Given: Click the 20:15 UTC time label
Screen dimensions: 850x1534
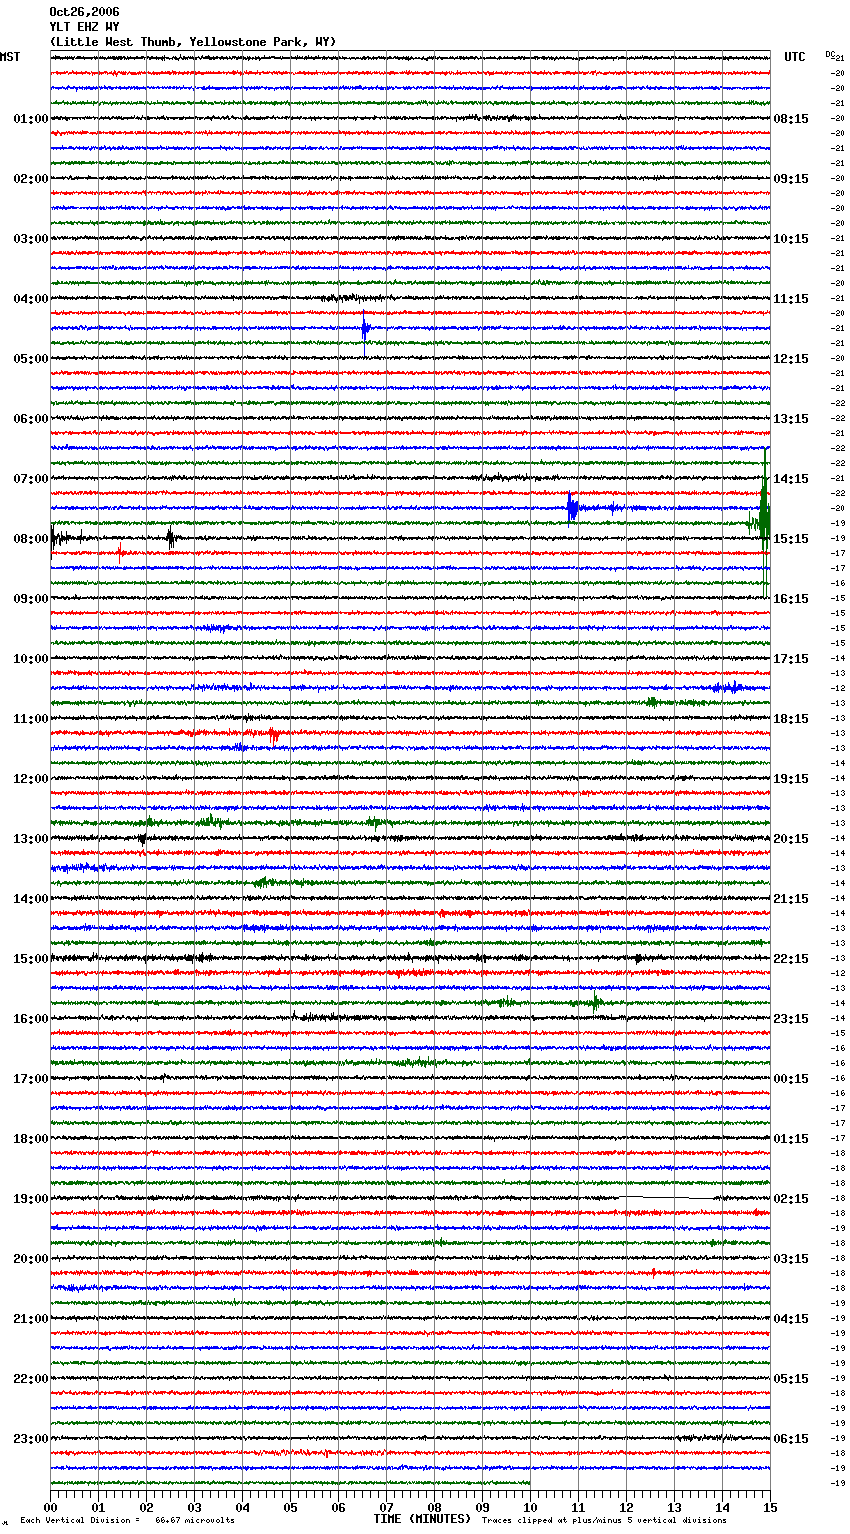Looking at the screenshot, I should tap(791, 839).
